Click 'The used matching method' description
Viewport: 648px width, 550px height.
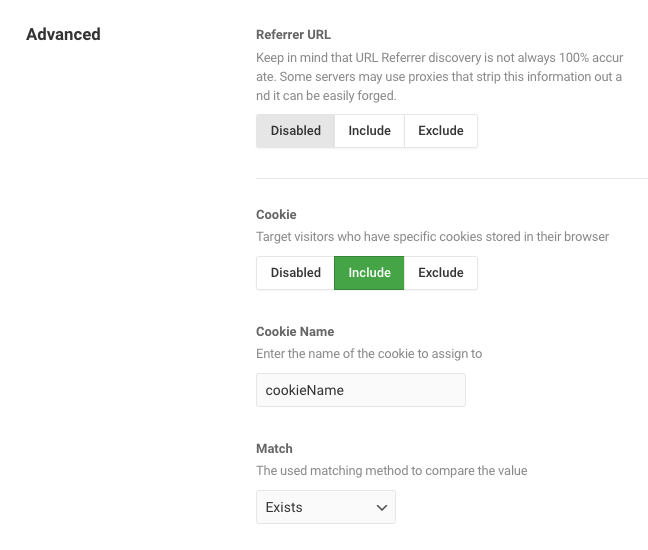(391, 471)
